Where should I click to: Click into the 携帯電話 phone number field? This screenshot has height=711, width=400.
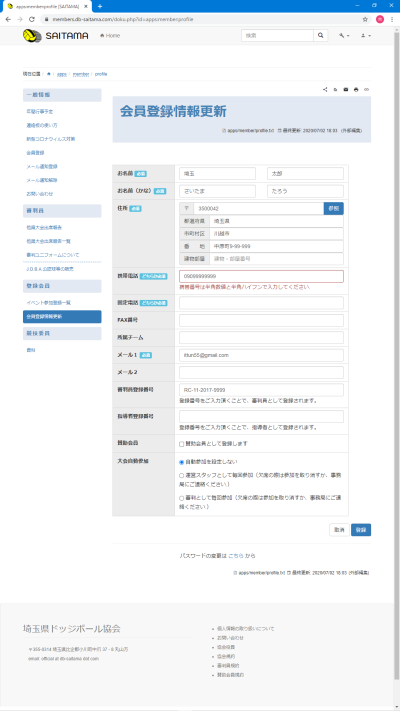(x=261, y=277)
